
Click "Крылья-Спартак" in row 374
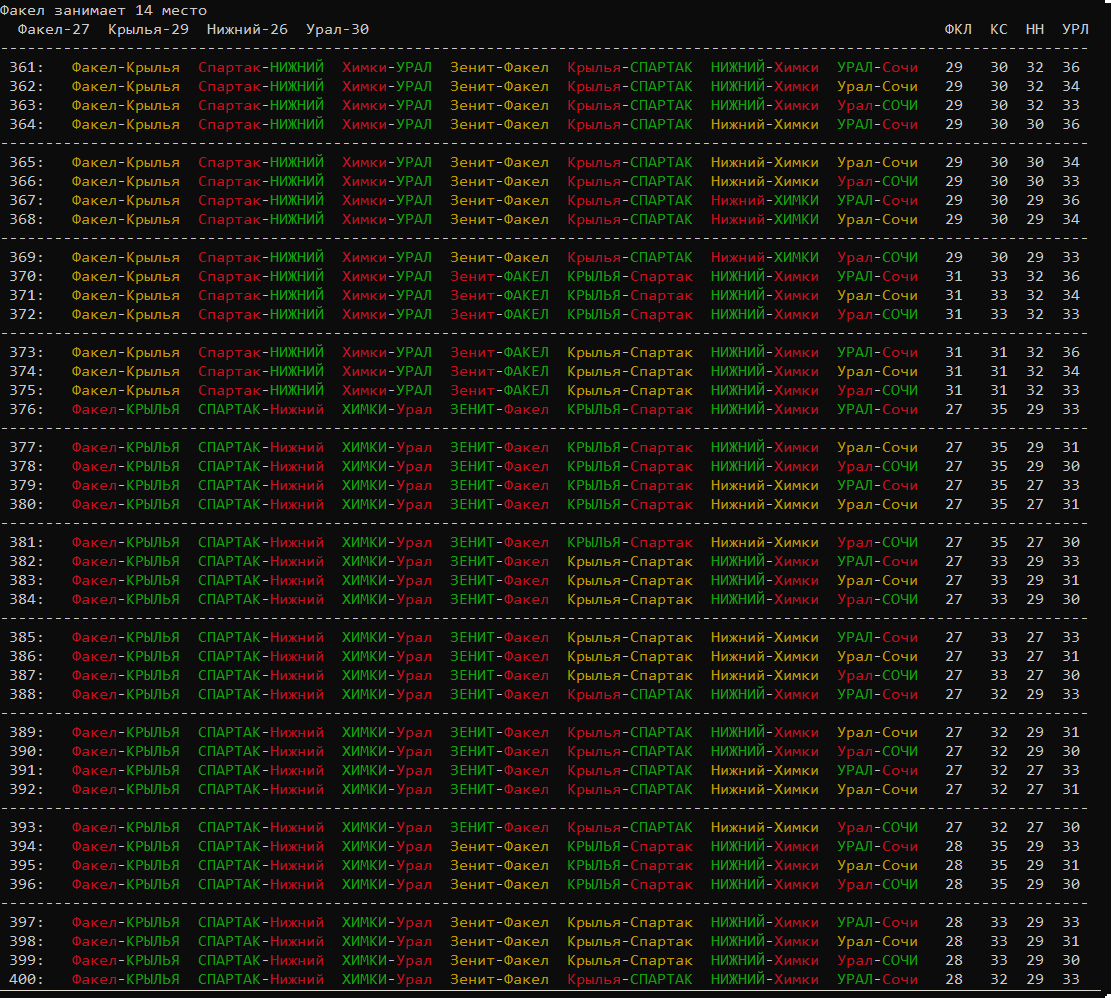point(630,372)
